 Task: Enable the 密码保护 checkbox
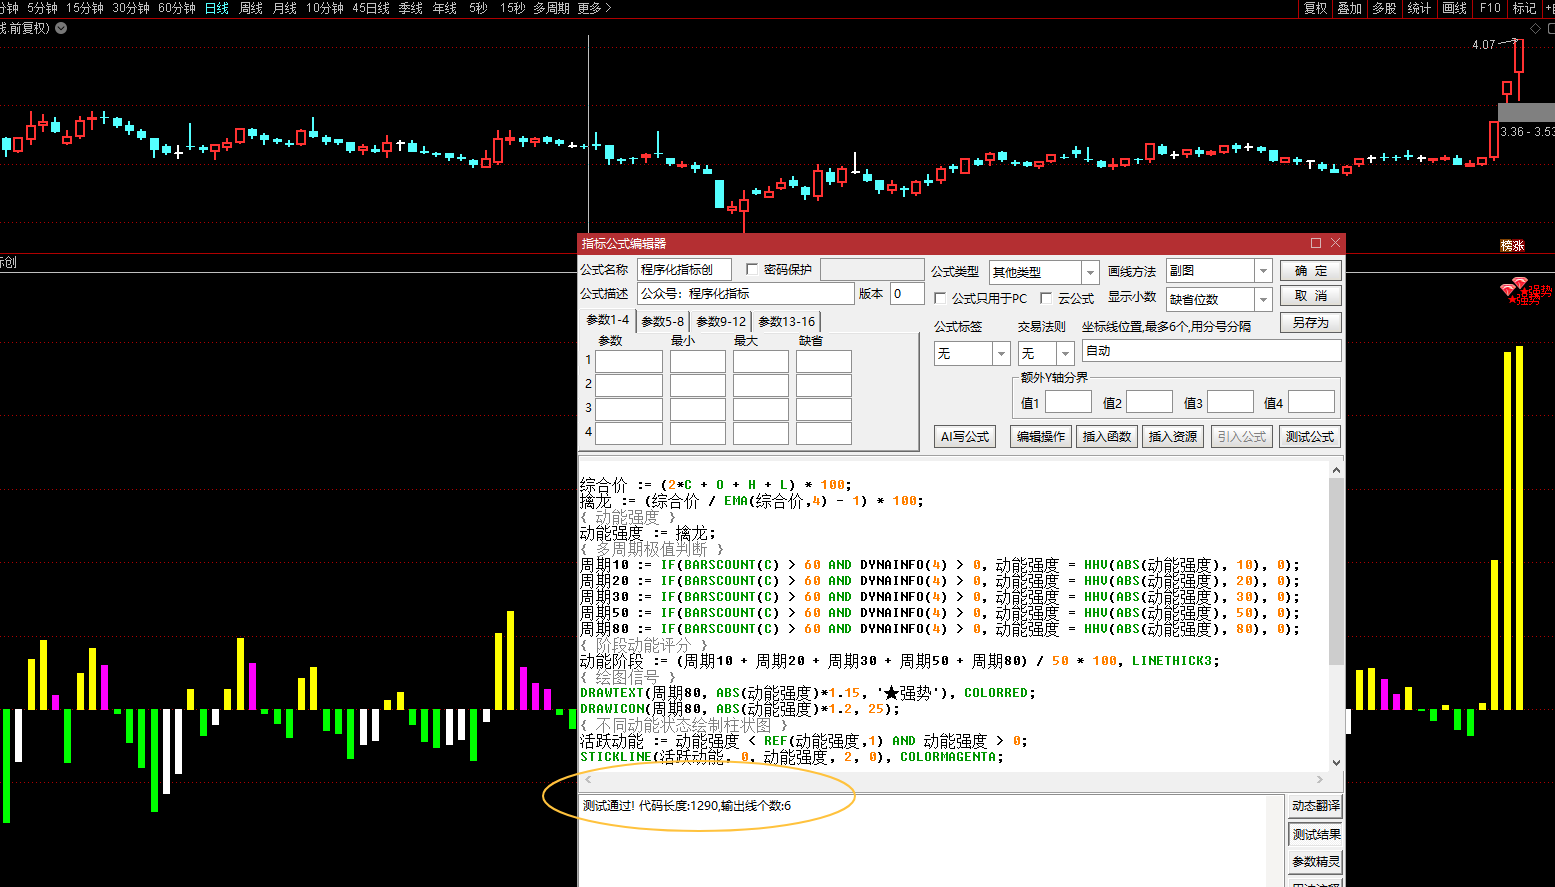click(752, 270)
